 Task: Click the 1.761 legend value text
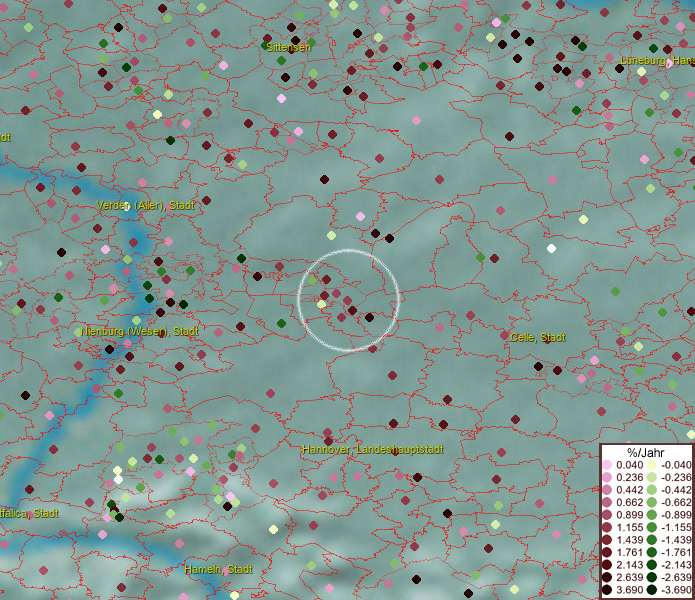coord(629,552)
